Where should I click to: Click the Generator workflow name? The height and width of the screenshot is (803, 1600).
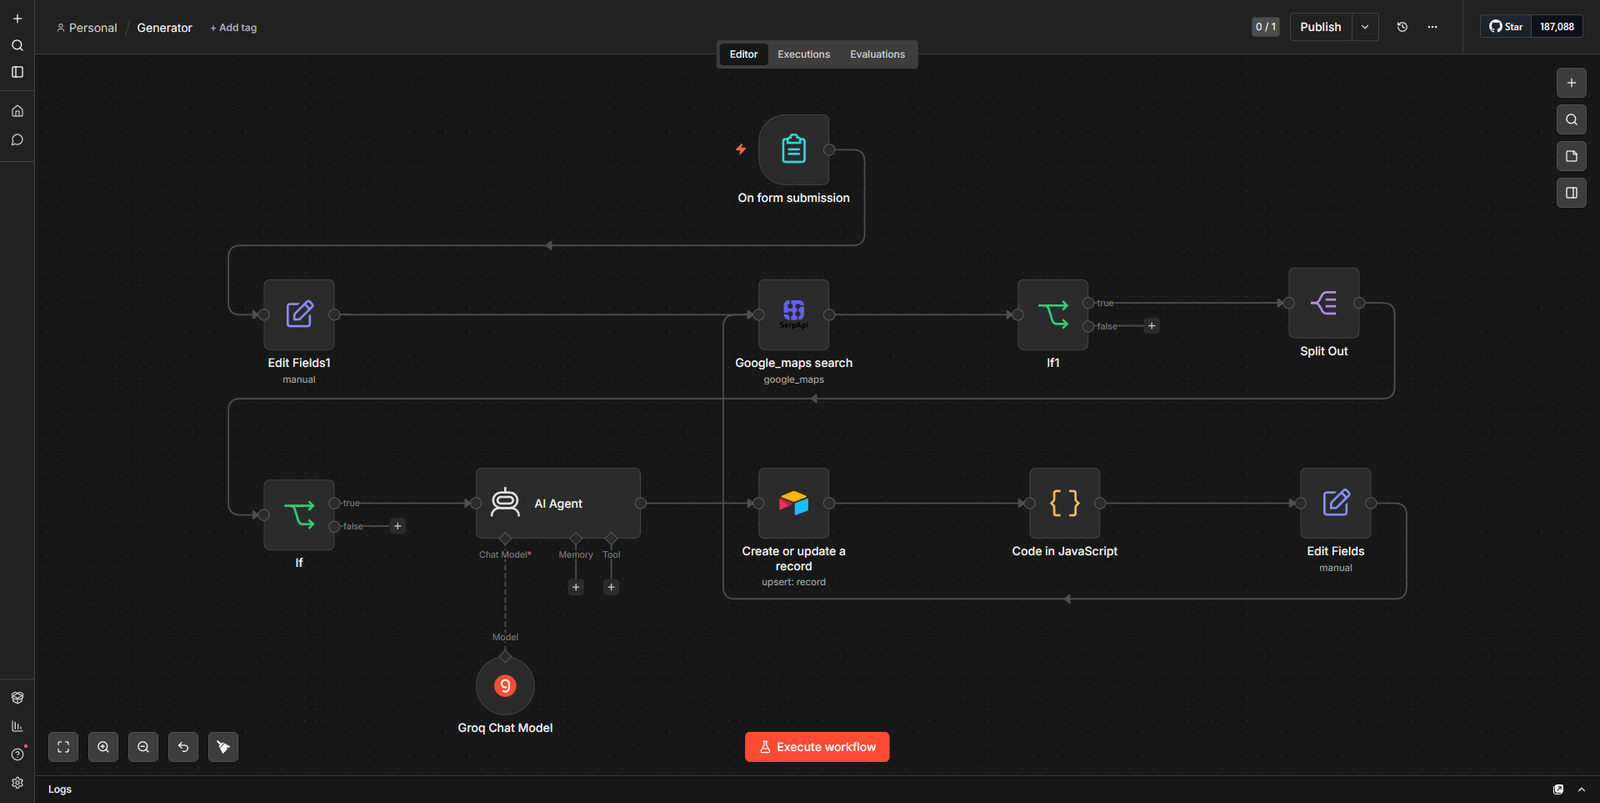click(x=165, y=28)
